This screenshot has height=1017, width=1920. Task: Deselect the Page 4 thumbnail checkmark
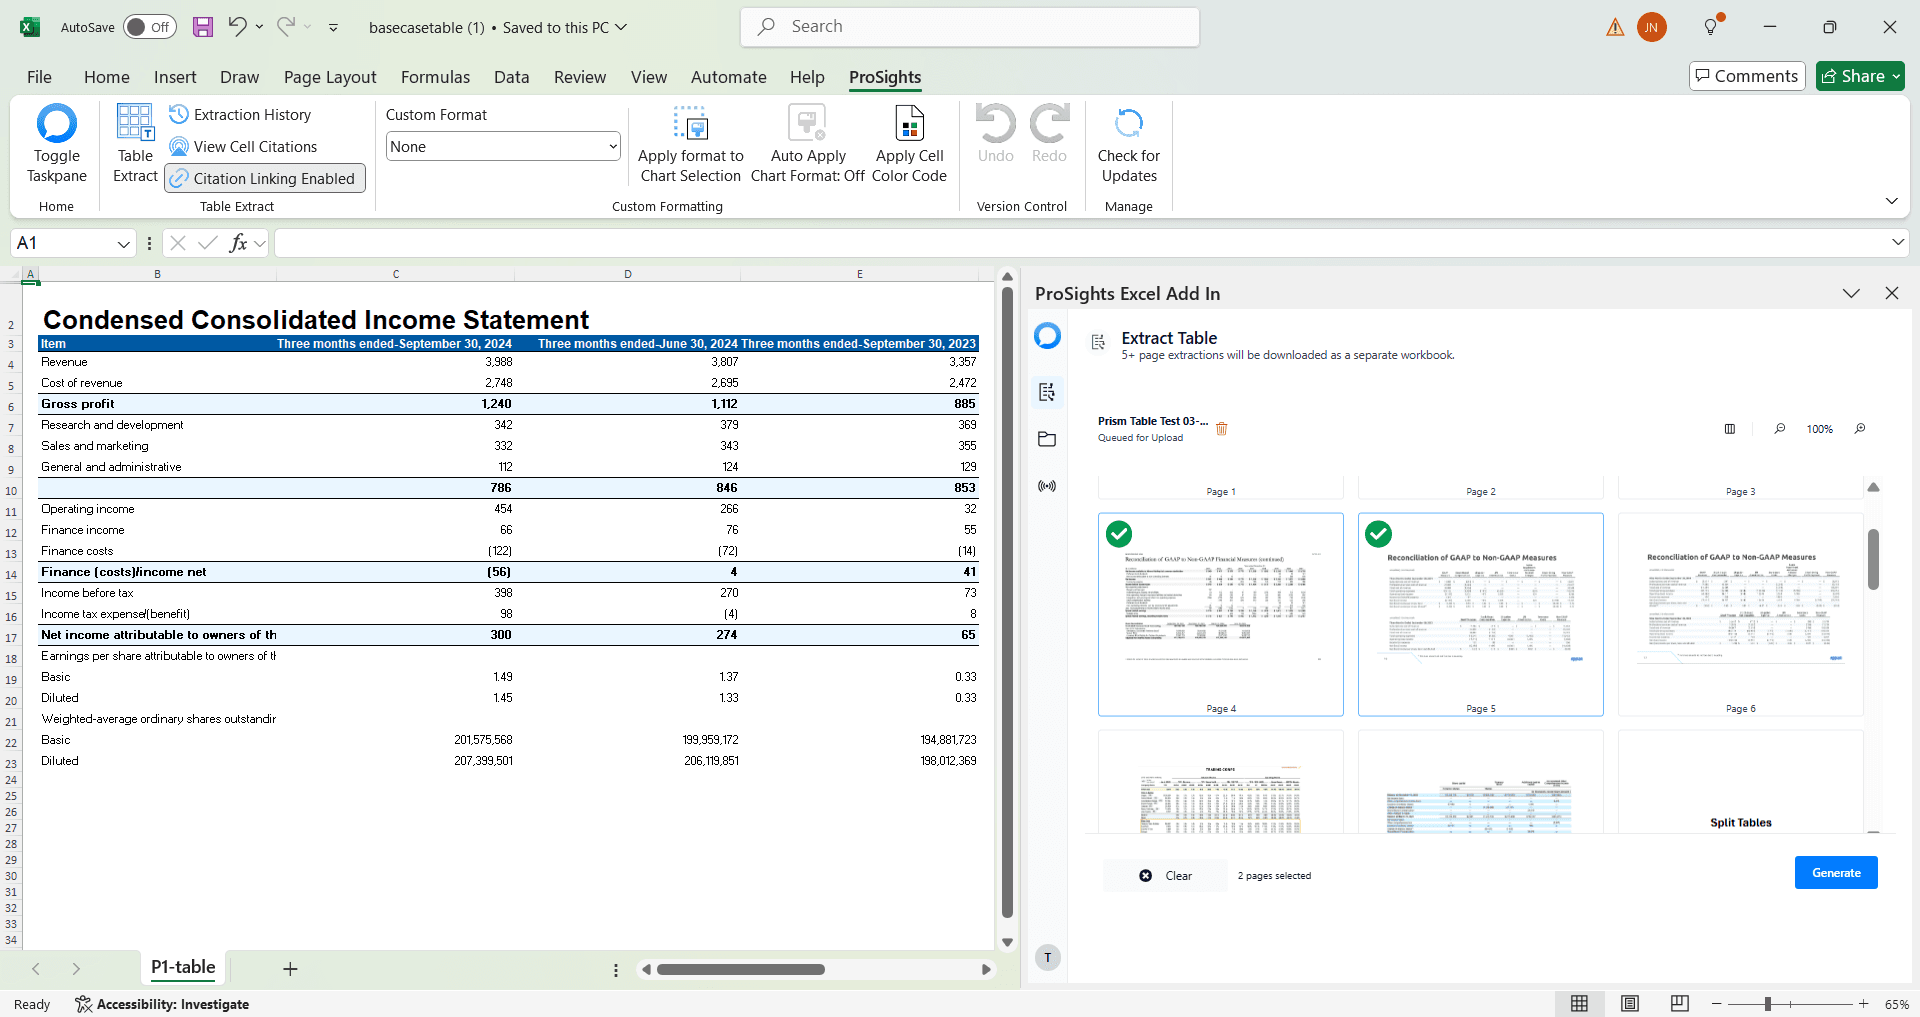(x=1119, y=534)
